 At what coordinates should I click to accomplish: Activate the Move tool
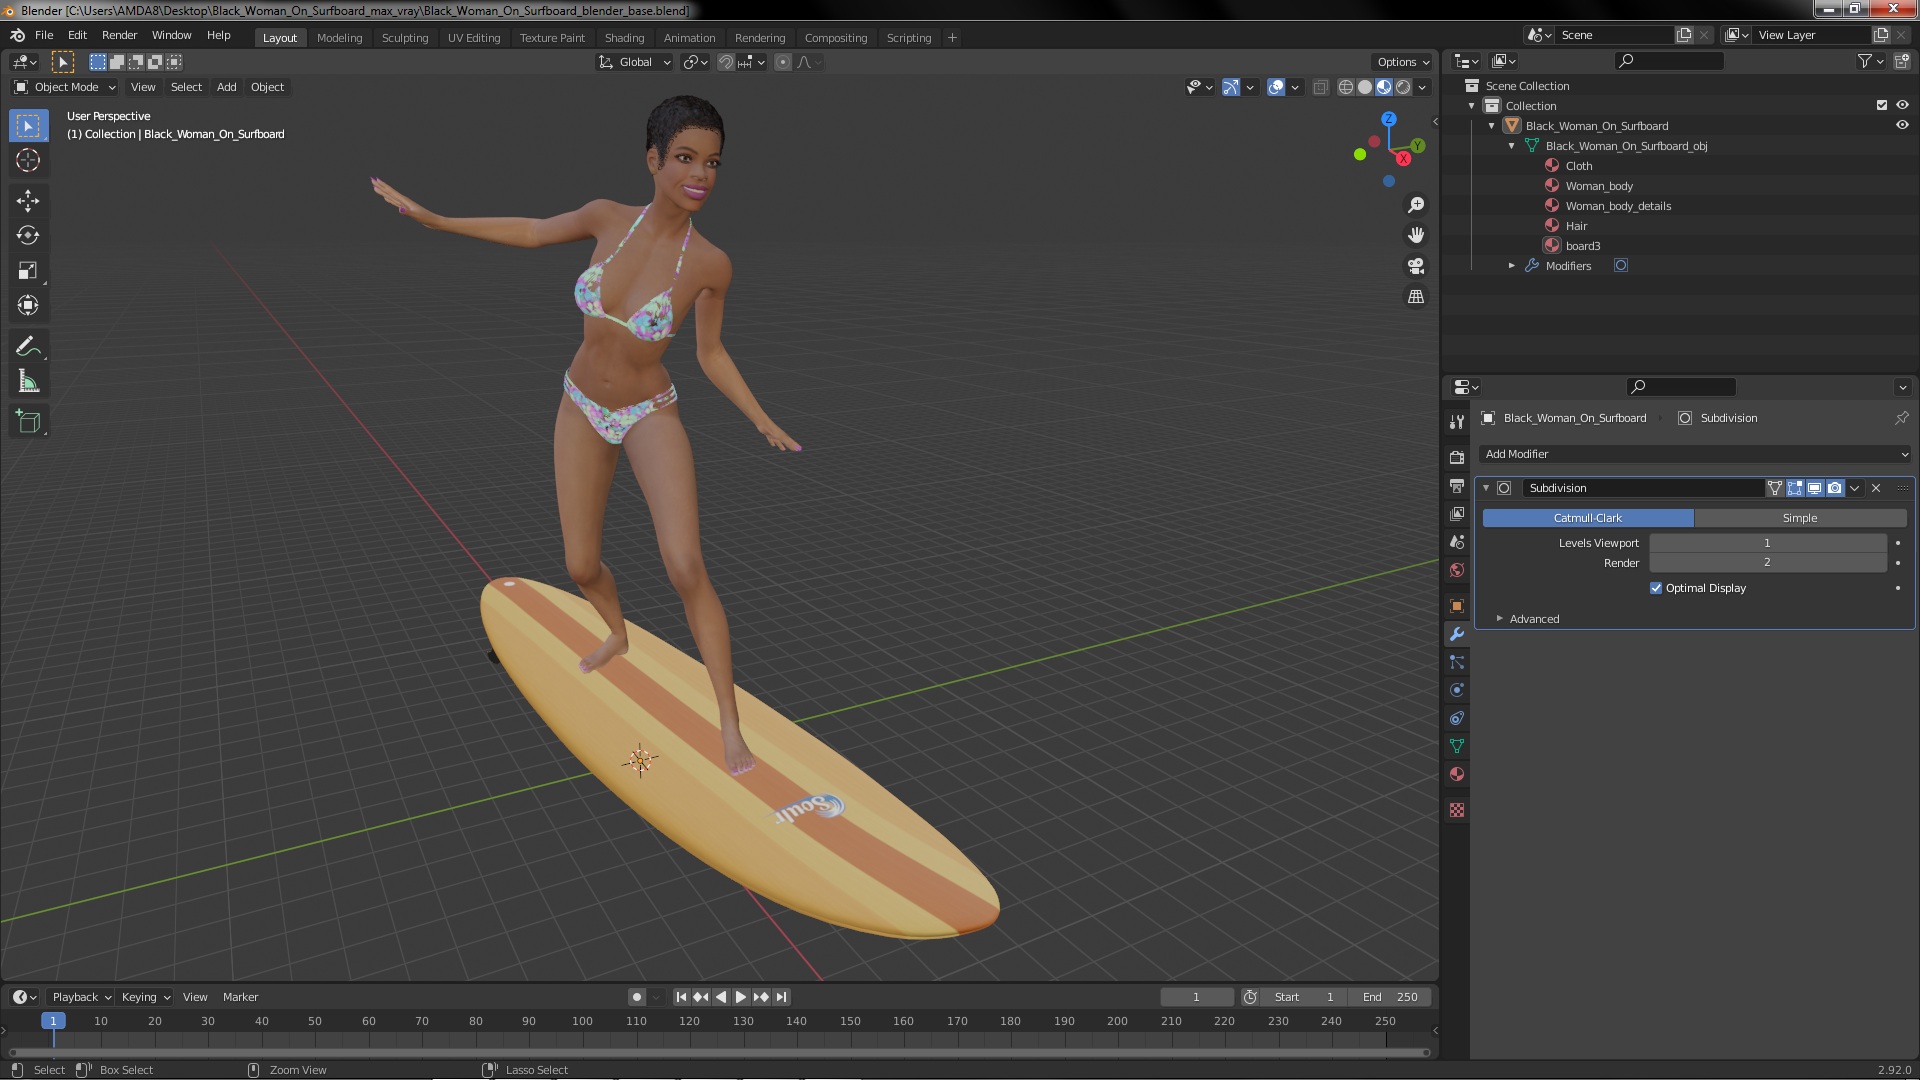click(28, 201)
